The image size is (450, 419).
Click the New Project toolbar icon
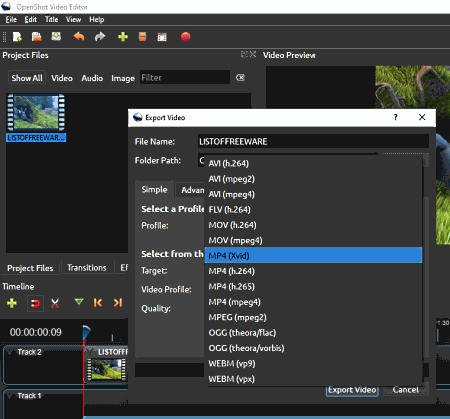(17, 37)
